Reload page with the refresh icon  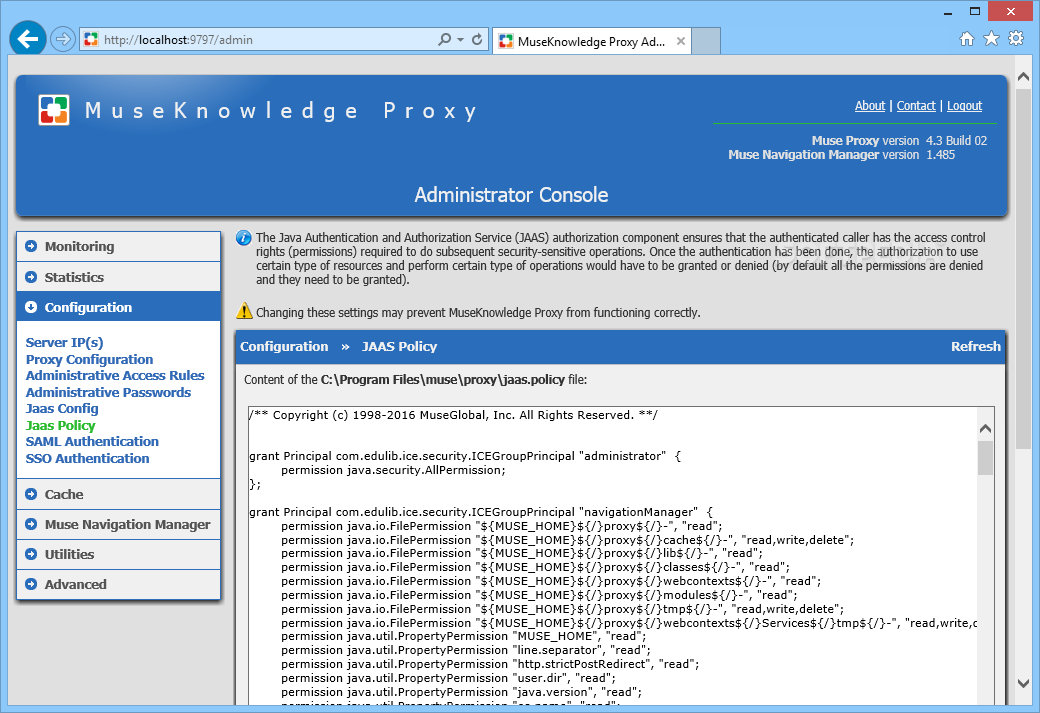[477, 39]
